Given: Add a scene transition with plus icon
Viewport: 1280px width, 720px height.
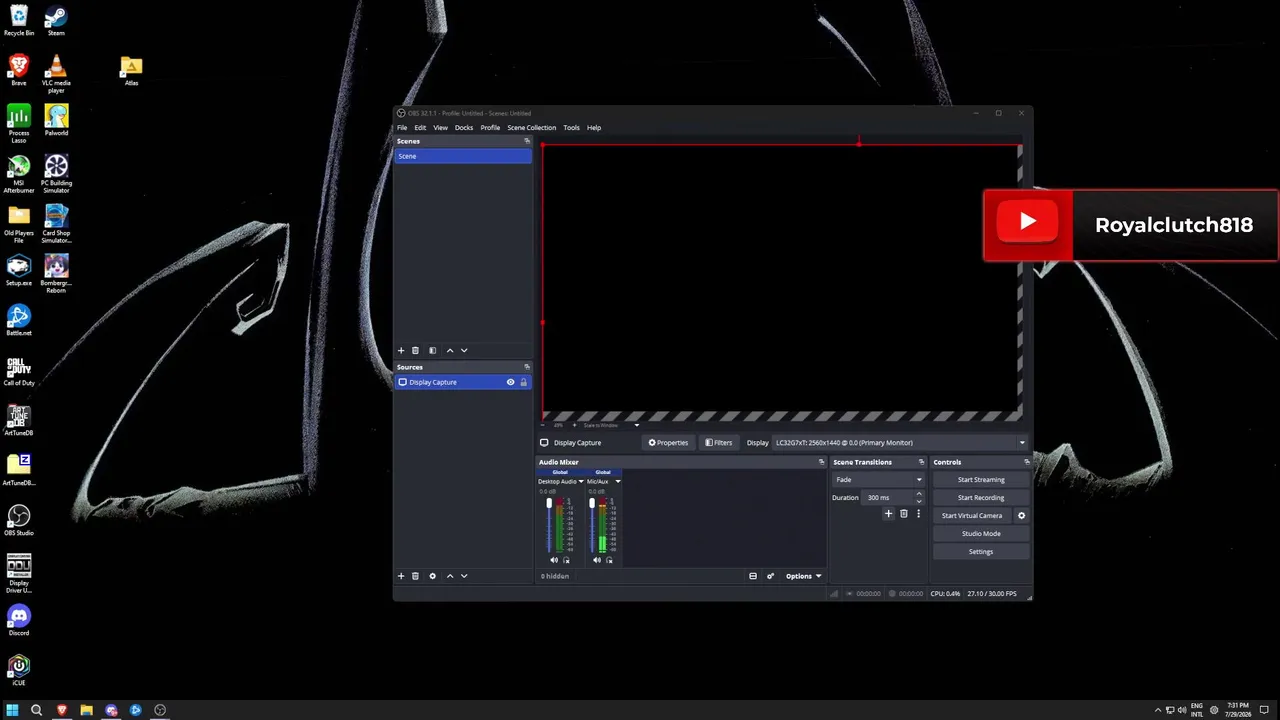Looking at the screenshot, I should tap(888, 514).
